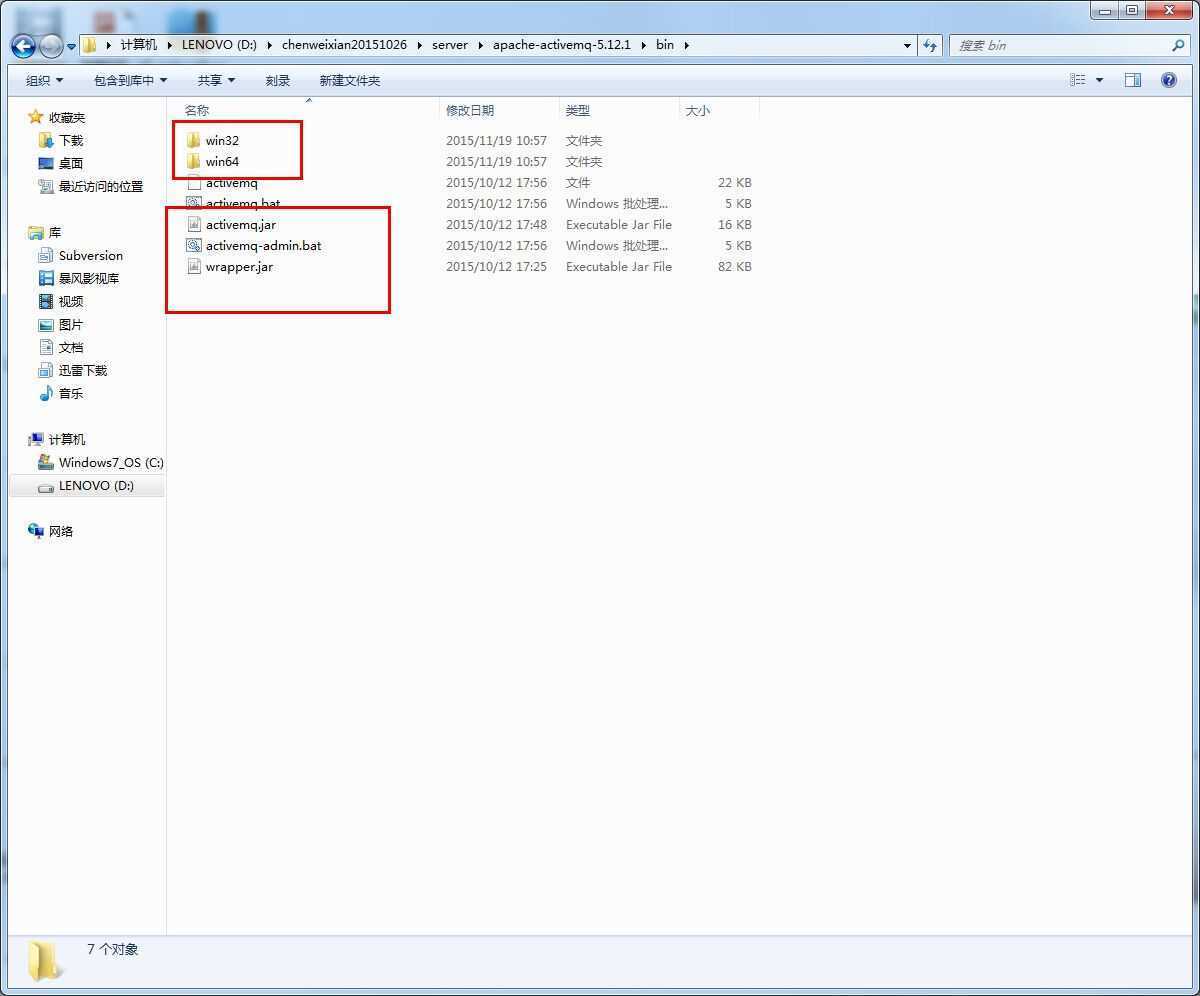Open 桌面 in favorites
The image size is (1200, 996).
click(70, 163)
